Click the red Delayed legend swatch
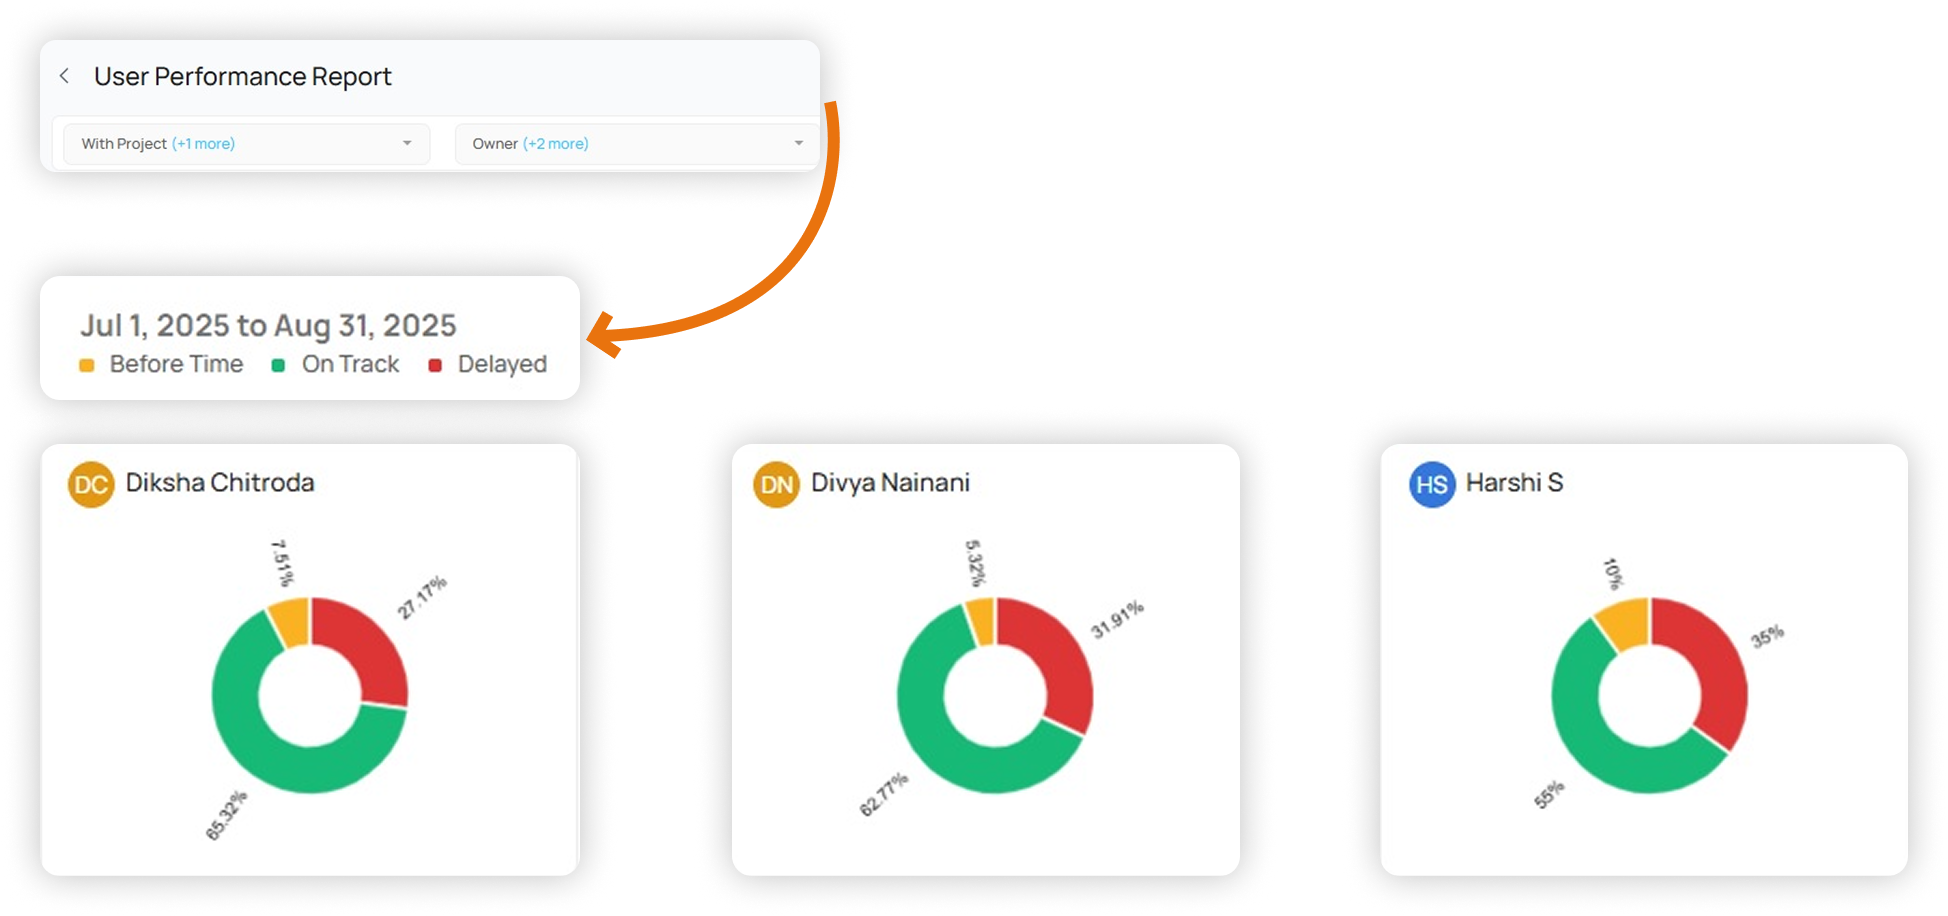This screenshot has height=916, width=1948. pyautogui.click(x=435, y=366)
